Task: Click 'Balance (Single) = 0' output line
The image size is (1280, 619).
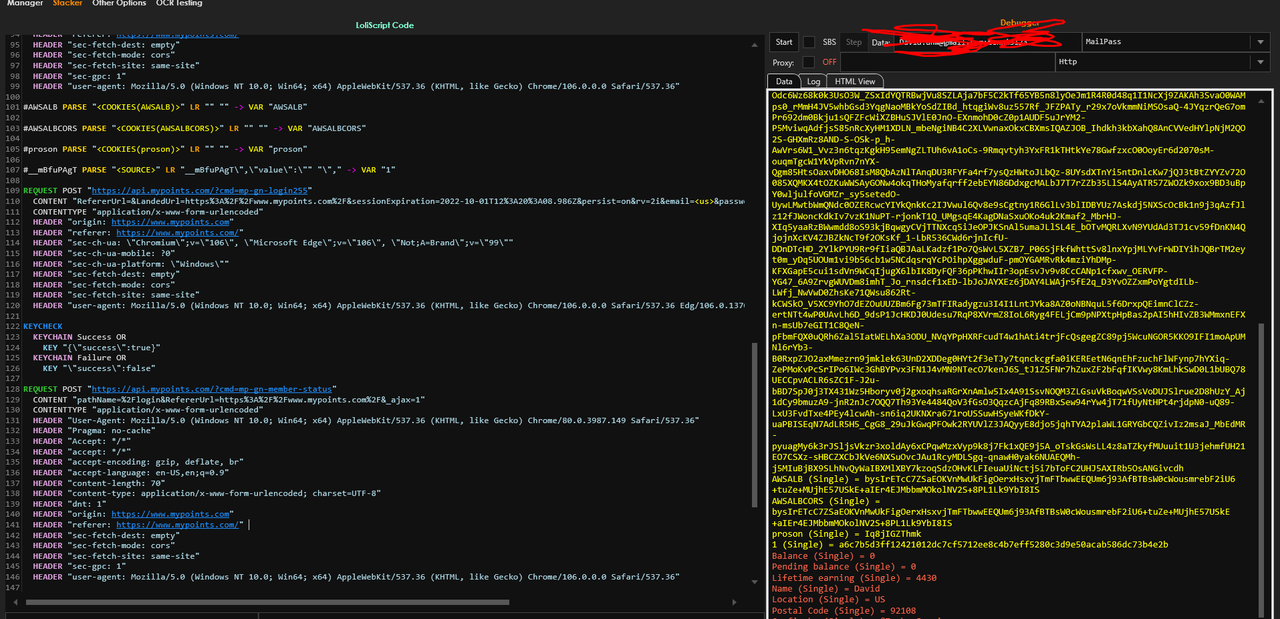Action: coord(824,555)
